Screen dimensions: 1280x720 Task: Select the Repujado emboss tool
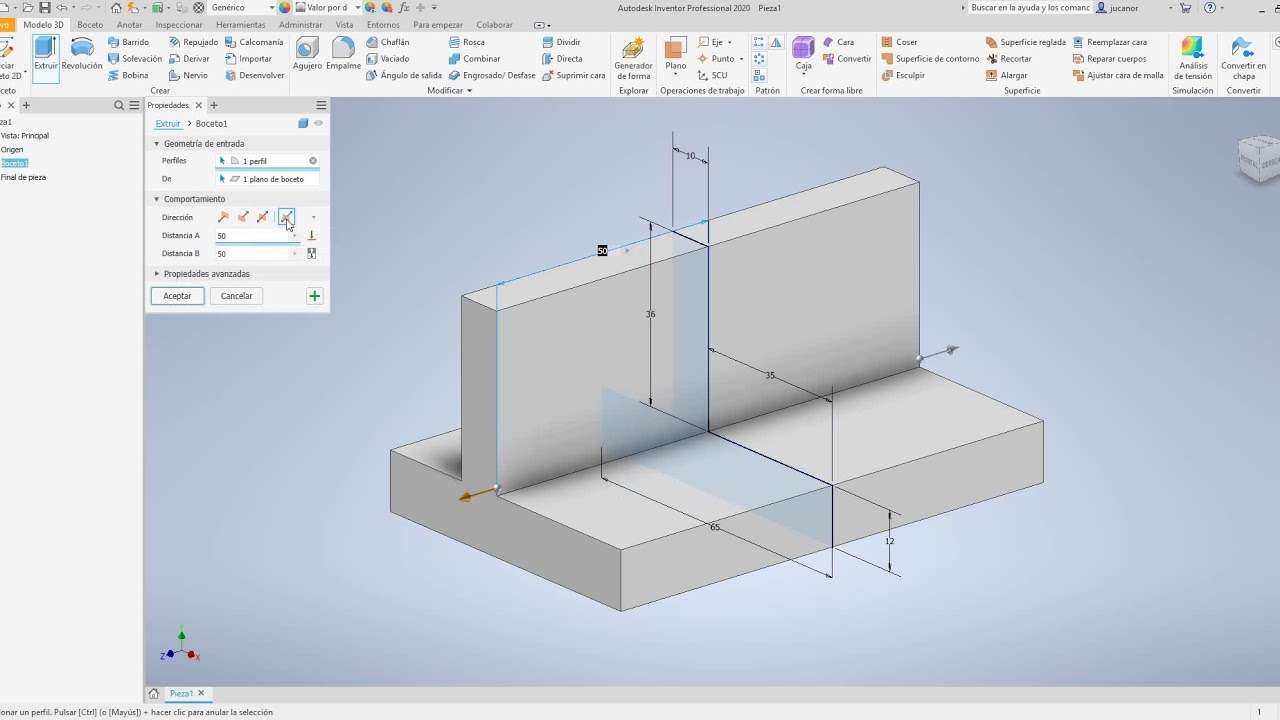[x=193, y=43]
